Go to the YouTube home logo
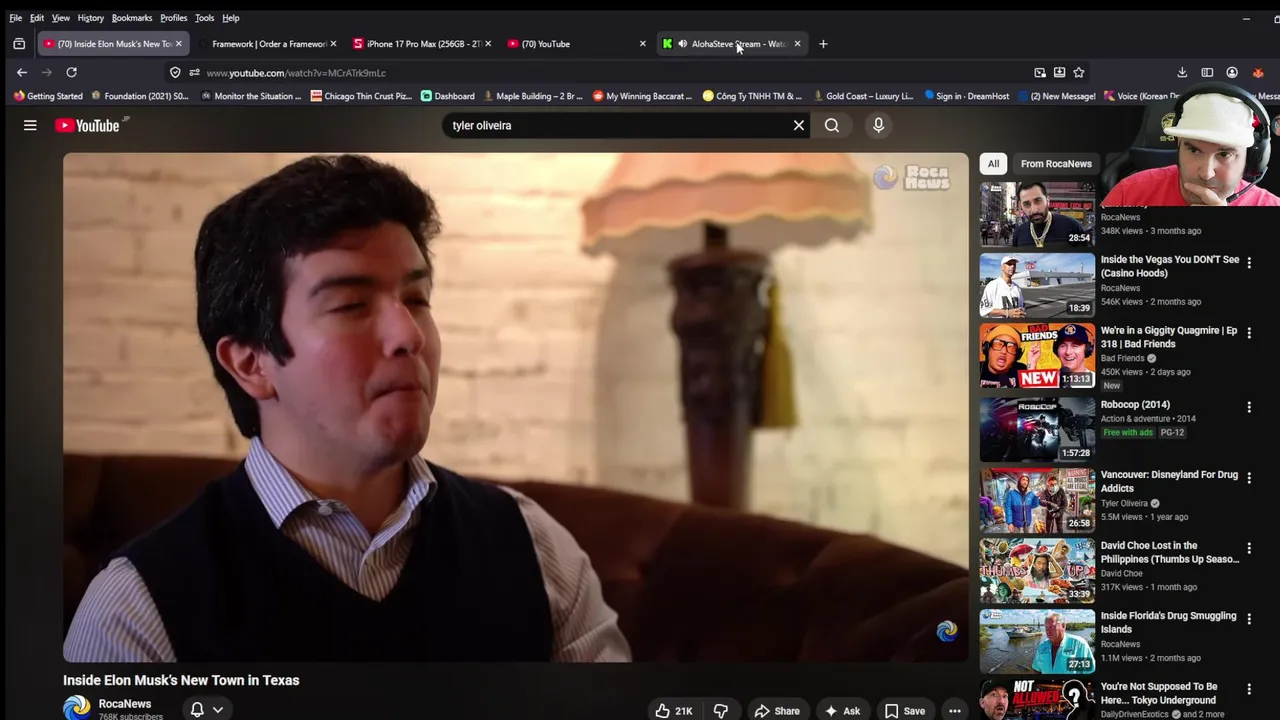 pyautogui.click(x=87, y=125)
